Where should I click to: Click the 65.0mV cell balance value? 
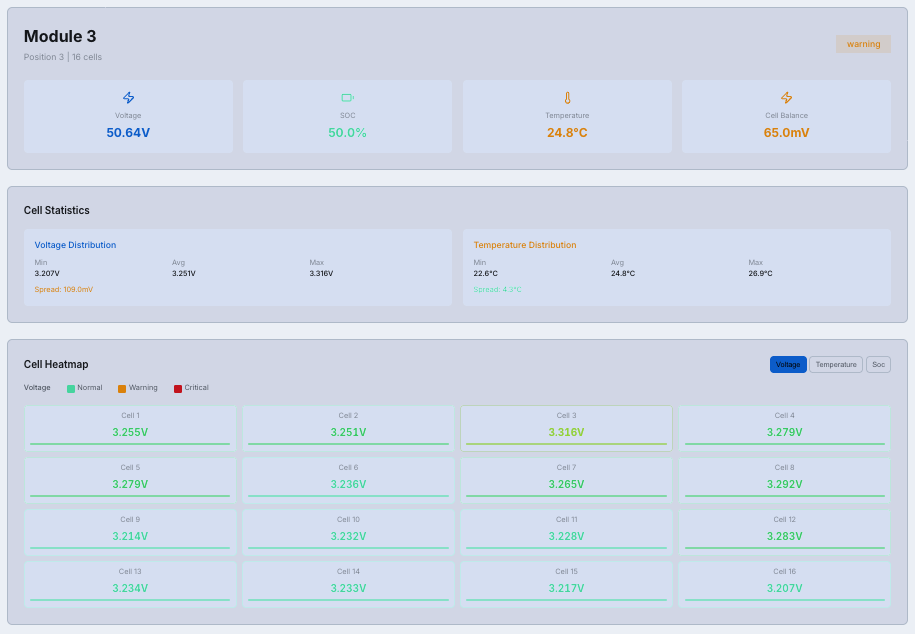(x=787, y=133)
